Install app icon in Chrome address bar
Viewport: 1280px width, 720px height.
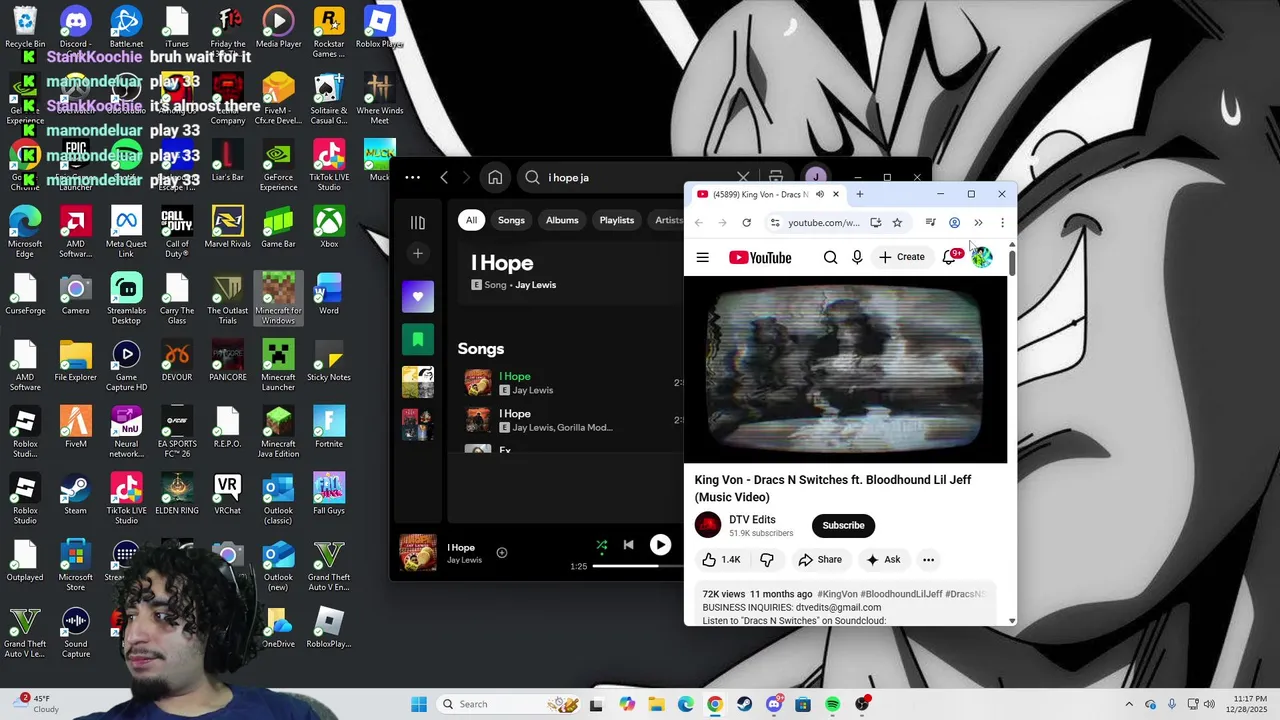[x=875, y=223]
